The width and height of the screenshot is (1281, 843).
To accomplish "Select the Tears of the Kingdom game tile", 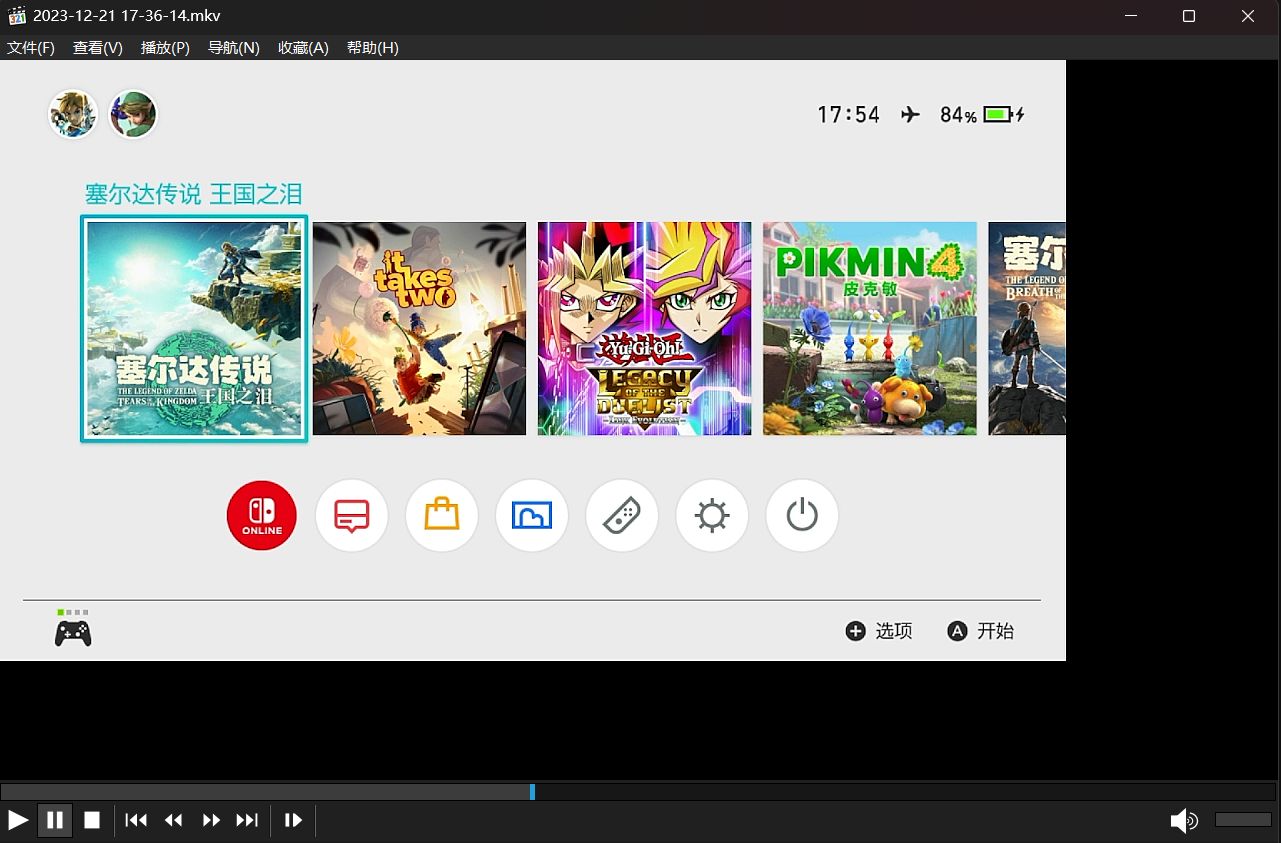I will pyautogui.click(x=194, y=328).
